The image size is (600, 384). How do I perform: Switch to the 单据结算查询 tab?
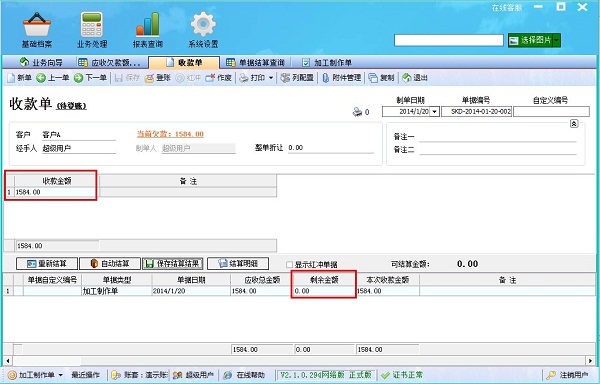pos(255,62)
